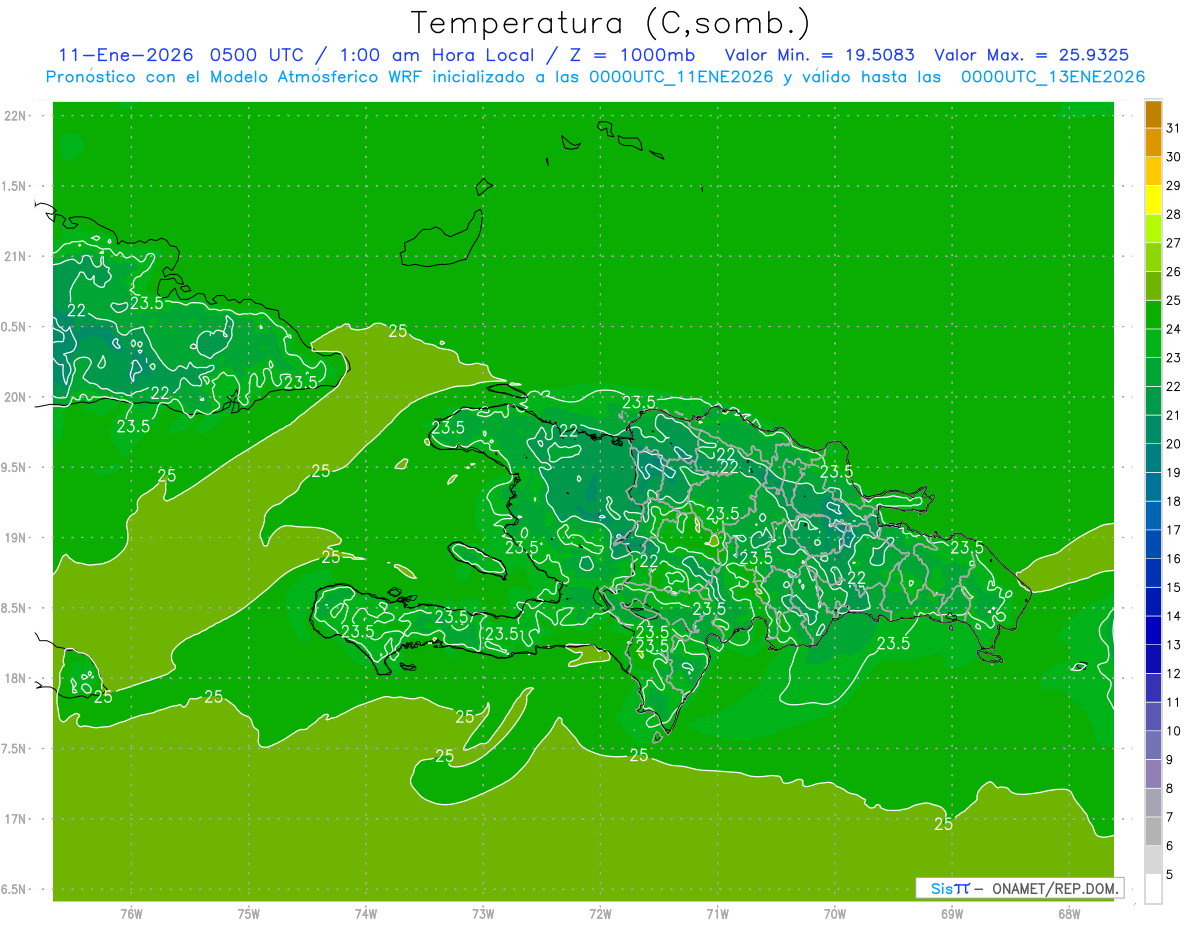Screen dimensions: 1200x927
Task: Select the legend value label 24
Action: click(1174, 329)
